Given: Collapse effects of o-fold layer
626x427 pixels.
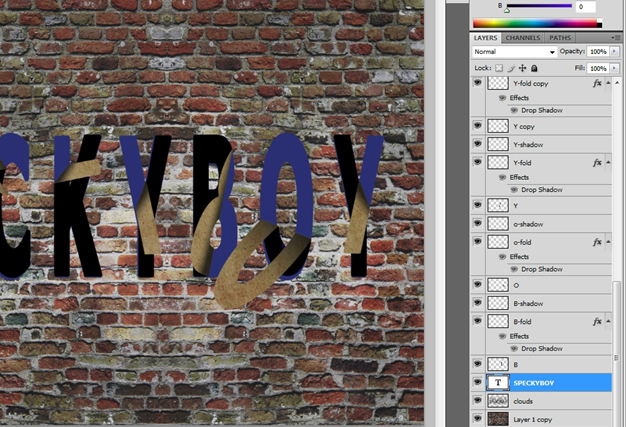Looking at the screenshot, I should [608, 242].
